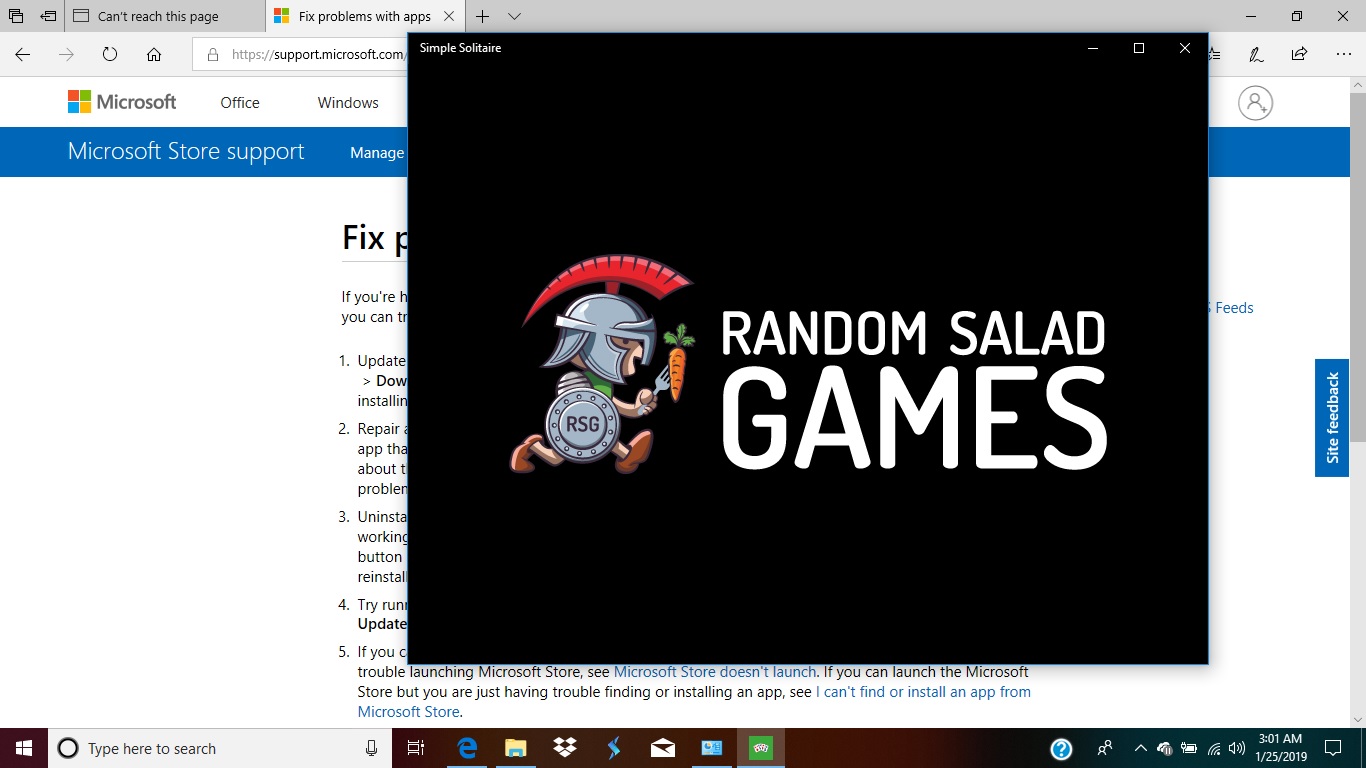
Task: Open the Windows menu on Microsoft site
Action: 348,103
